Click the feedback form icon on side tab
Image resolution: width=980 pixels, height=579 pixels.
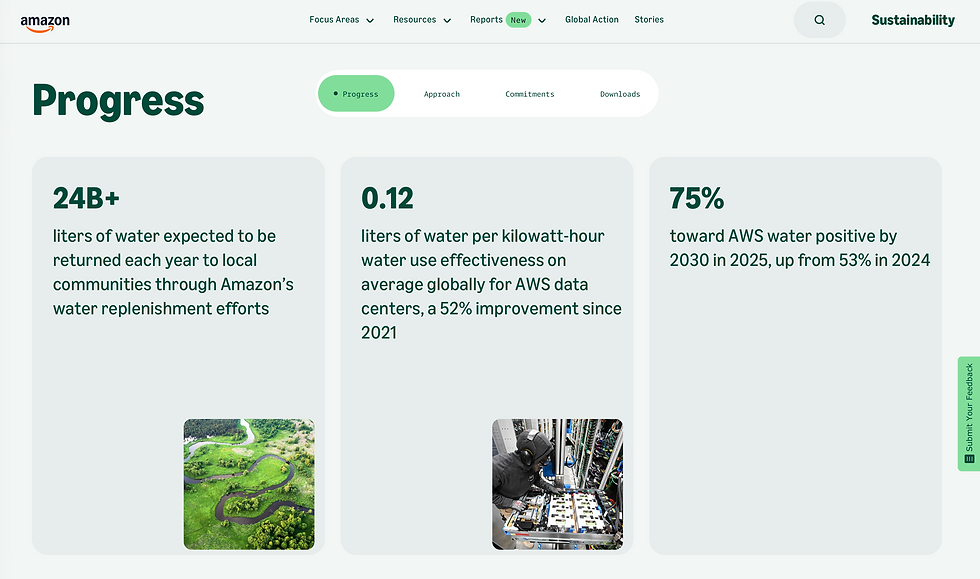(x=969, y=459)
